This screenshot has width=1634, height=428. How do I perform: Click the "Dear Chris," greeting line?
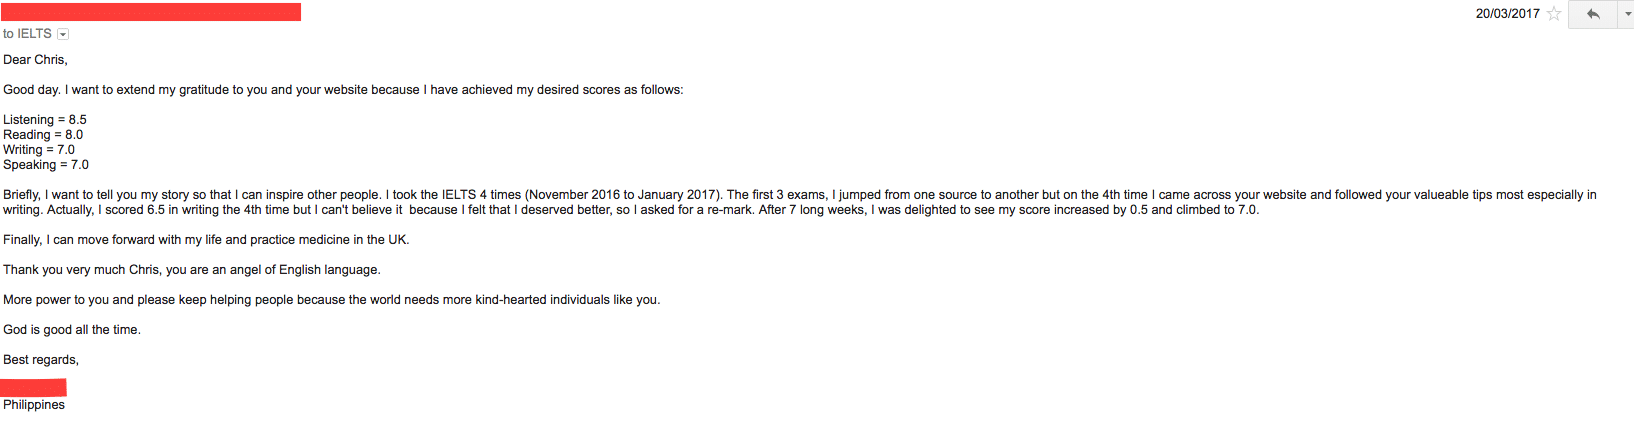pos(35,60)
